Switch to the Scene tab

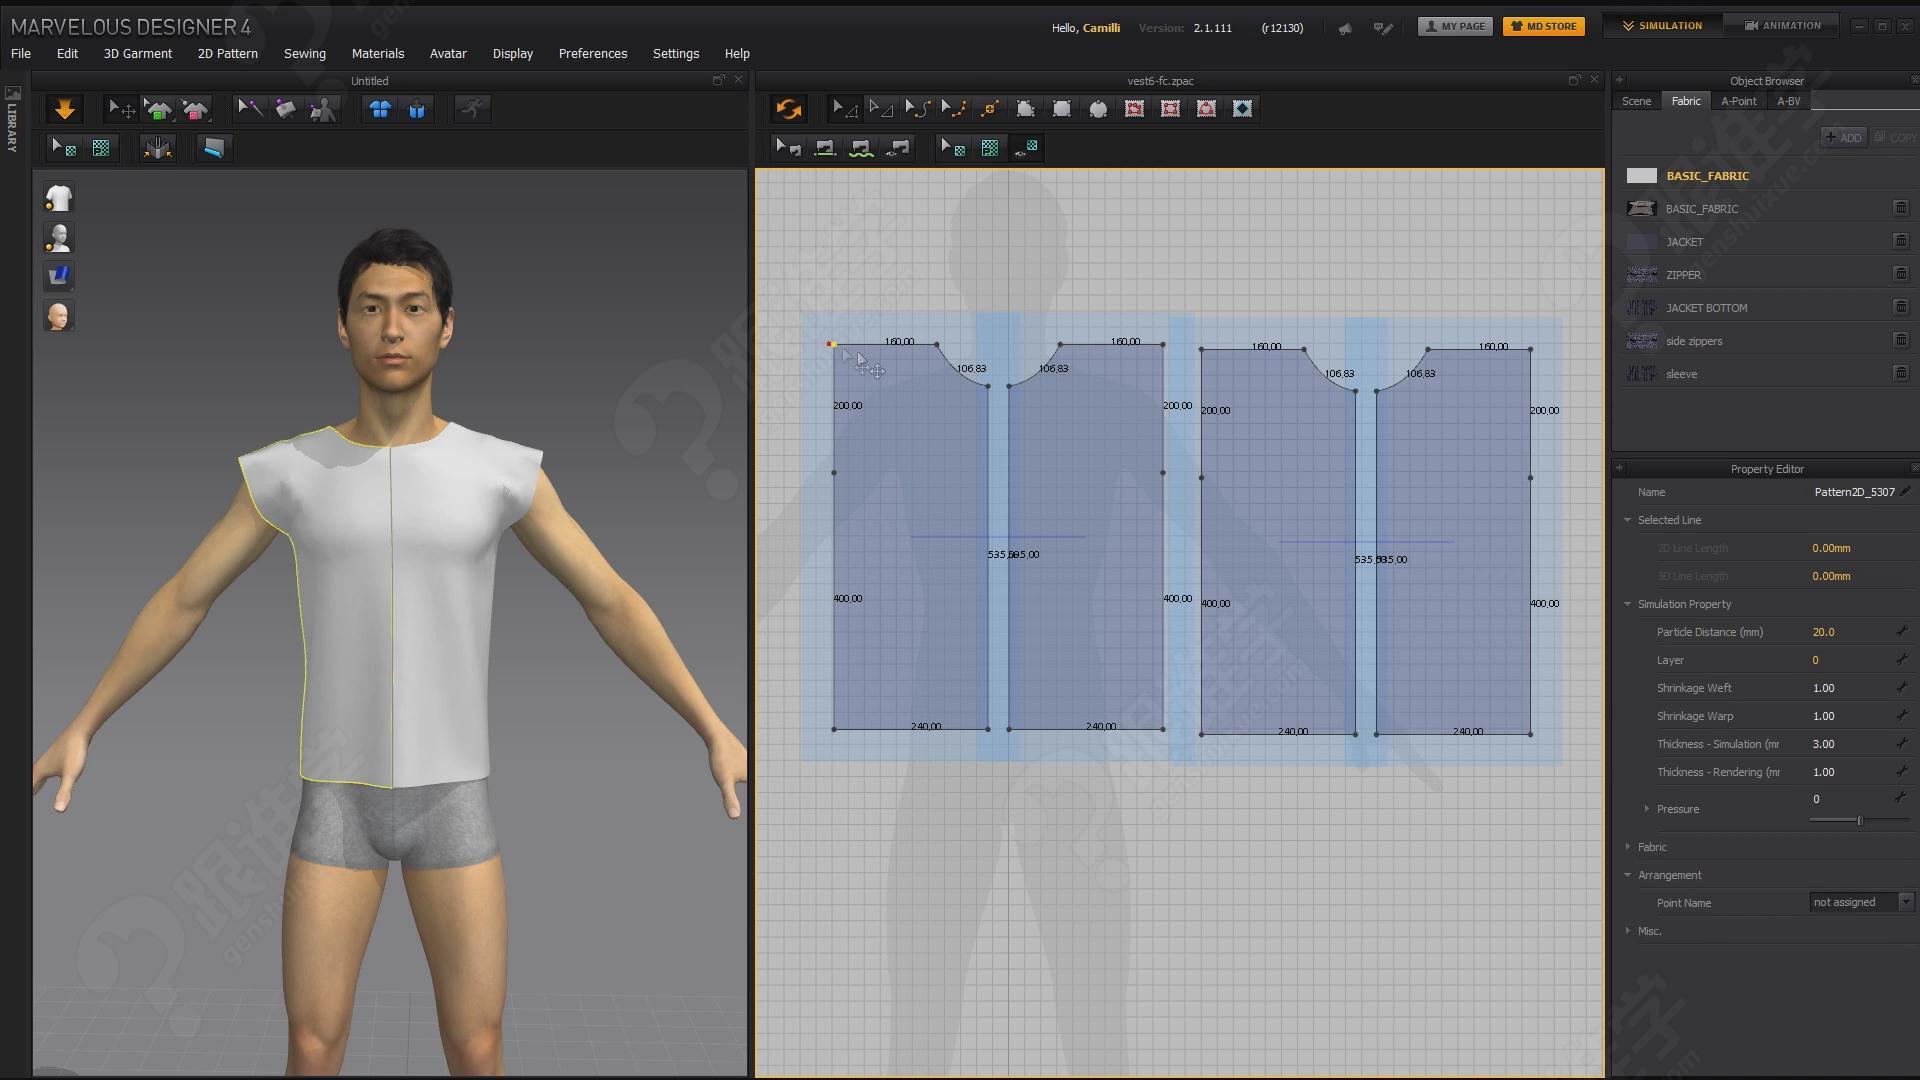pos(1636,101)
